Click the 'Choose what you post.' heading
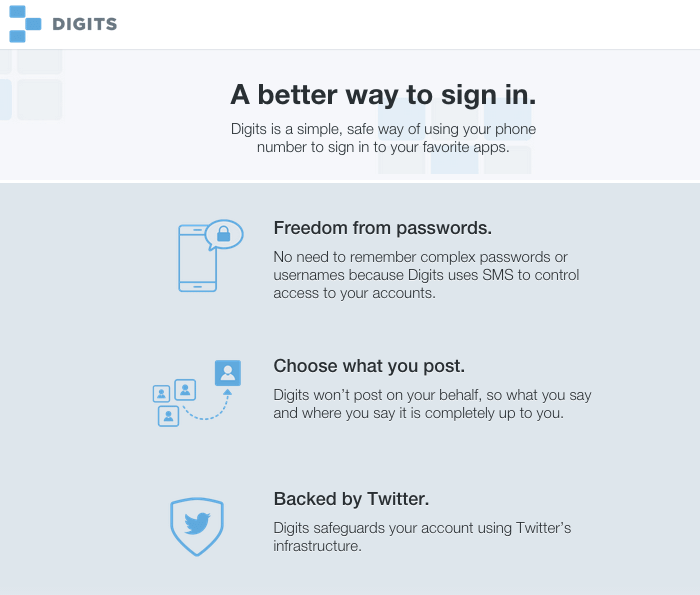Screen dimensions: 700x595 tap(369, 366)
